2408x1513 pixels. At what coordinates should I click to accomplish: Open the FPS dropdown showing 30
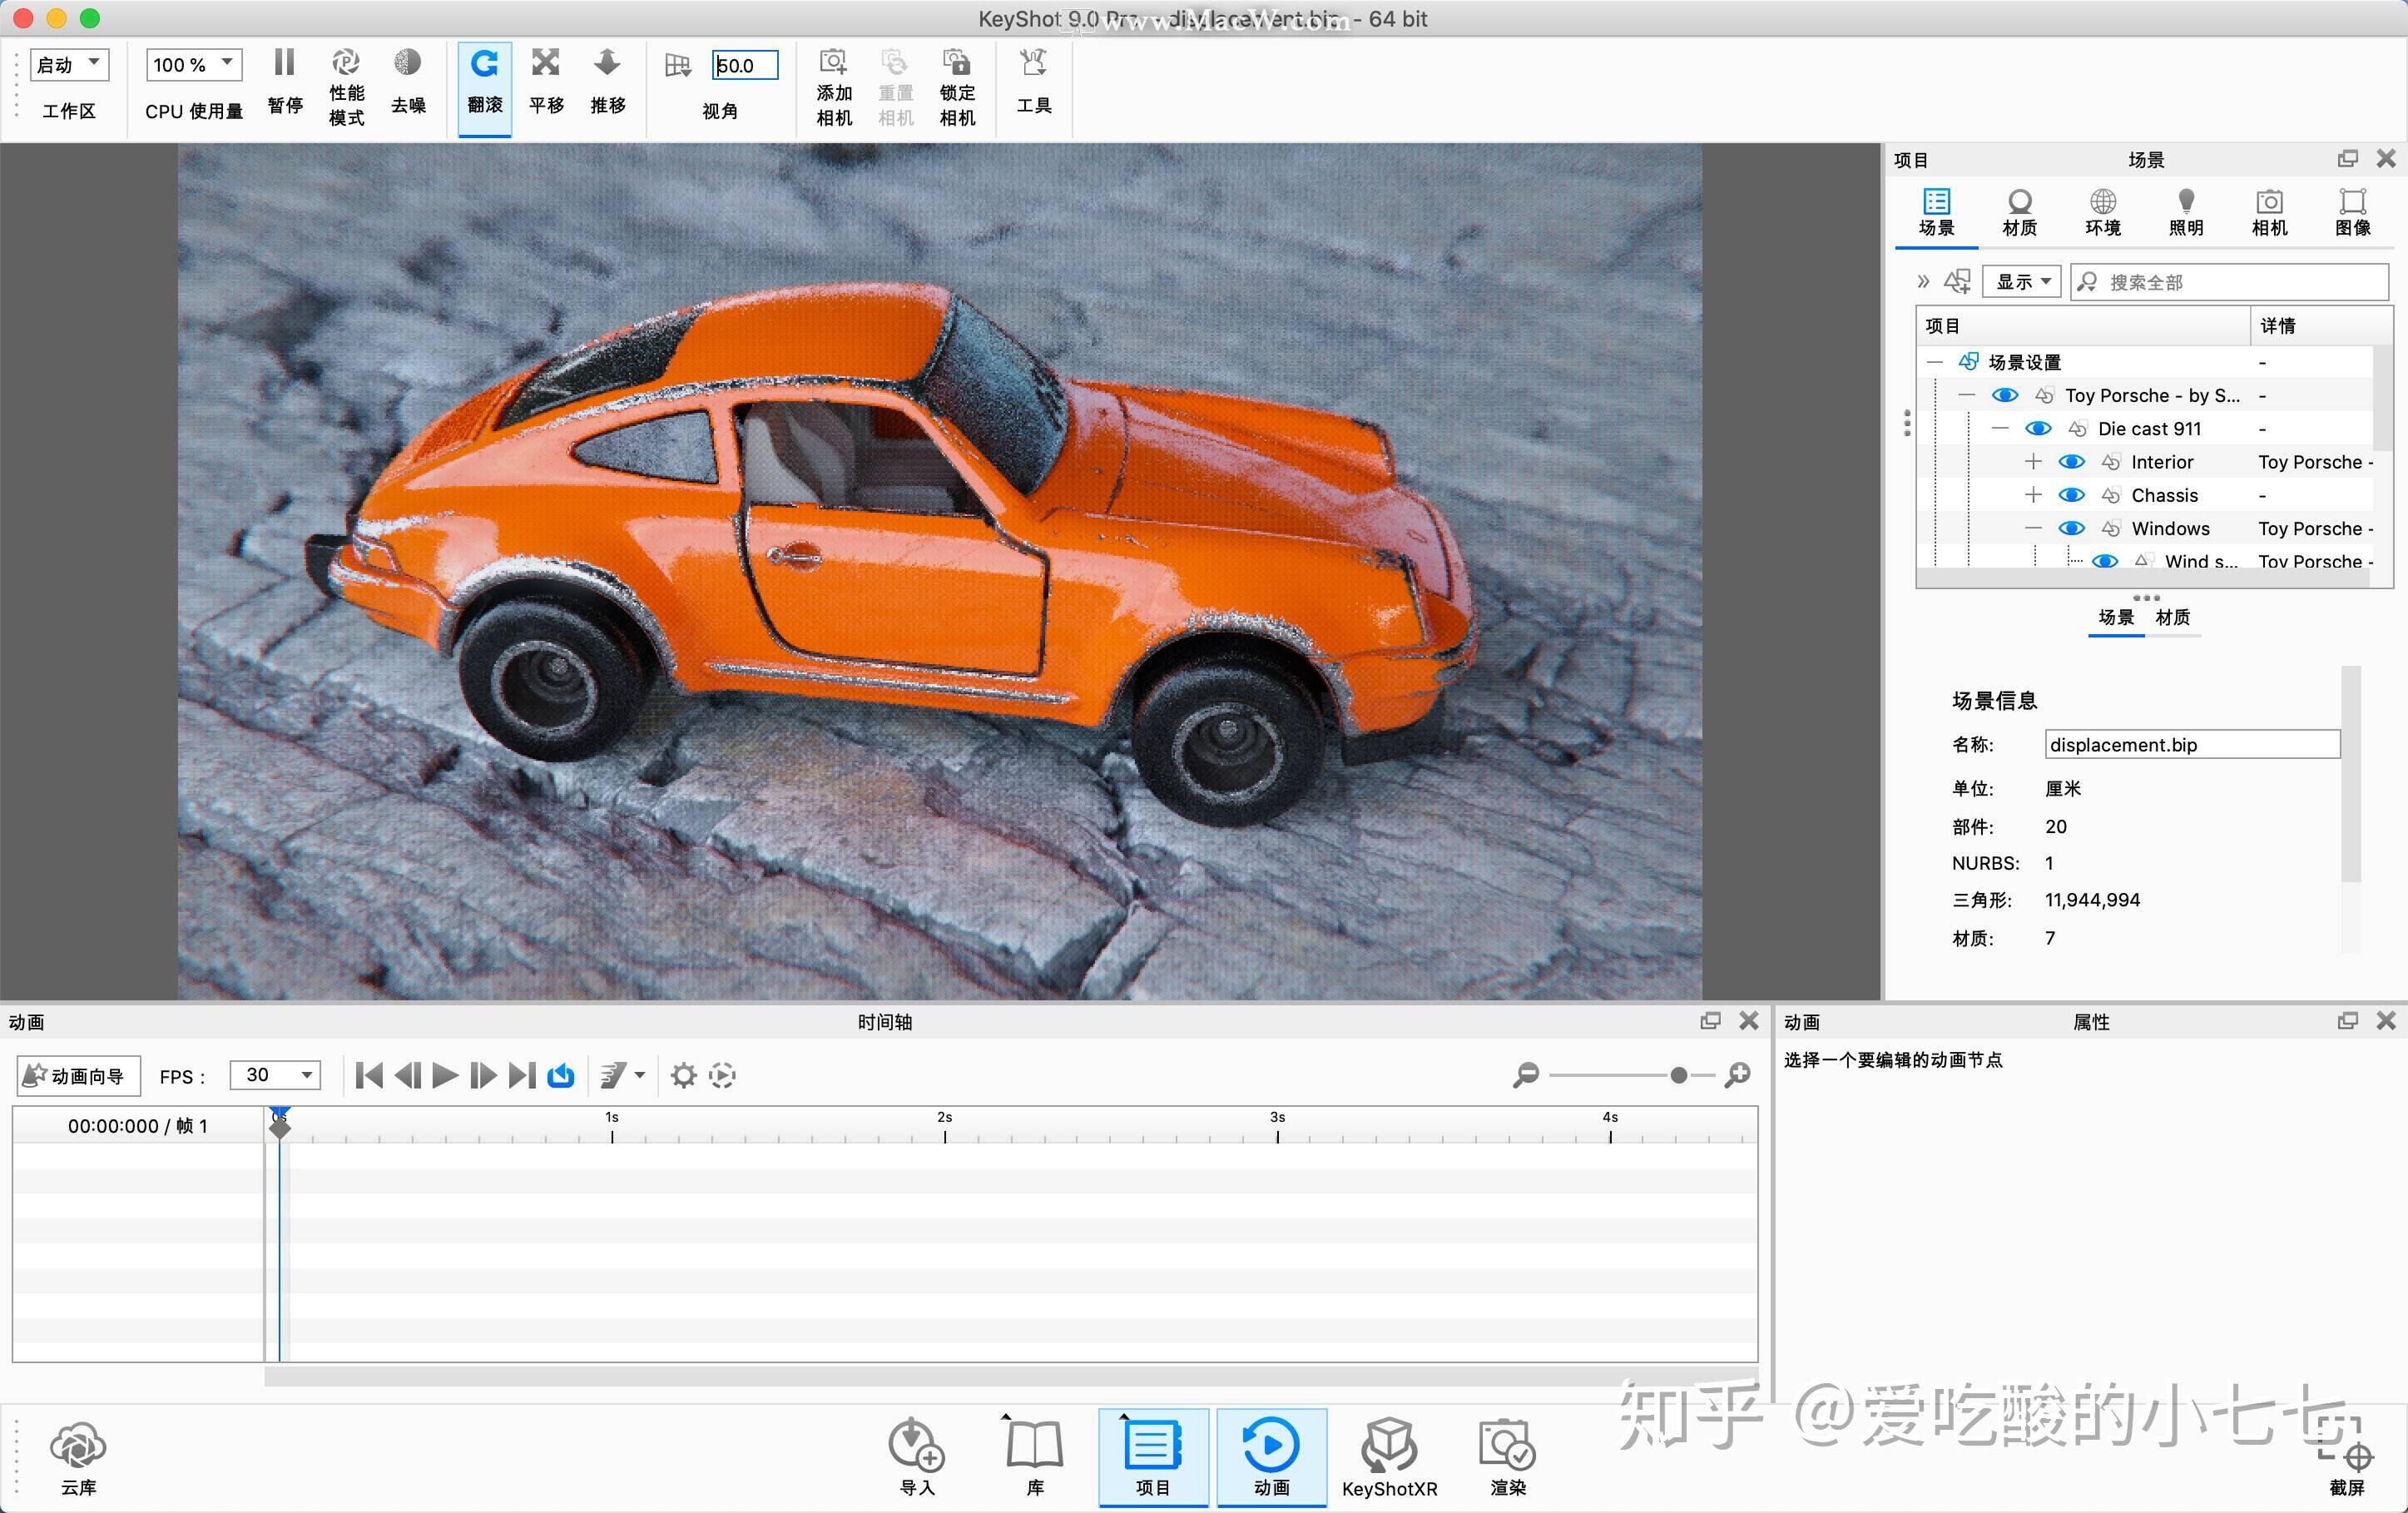(275, 1075)
